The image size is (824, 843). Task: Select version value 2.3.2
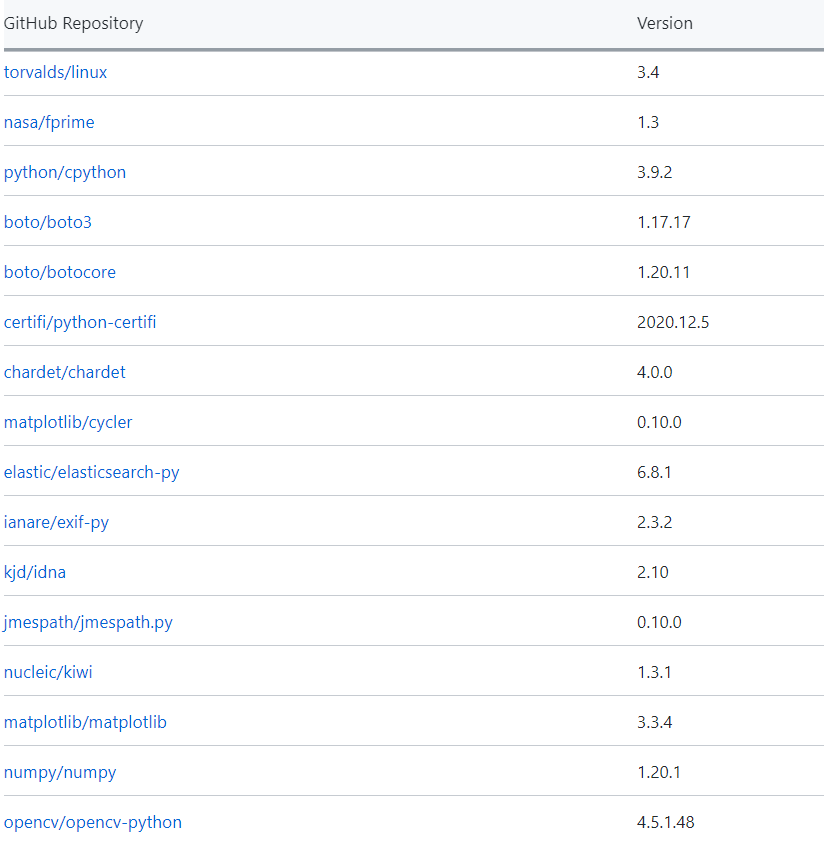pyautogui.click(x=655, y=522)
